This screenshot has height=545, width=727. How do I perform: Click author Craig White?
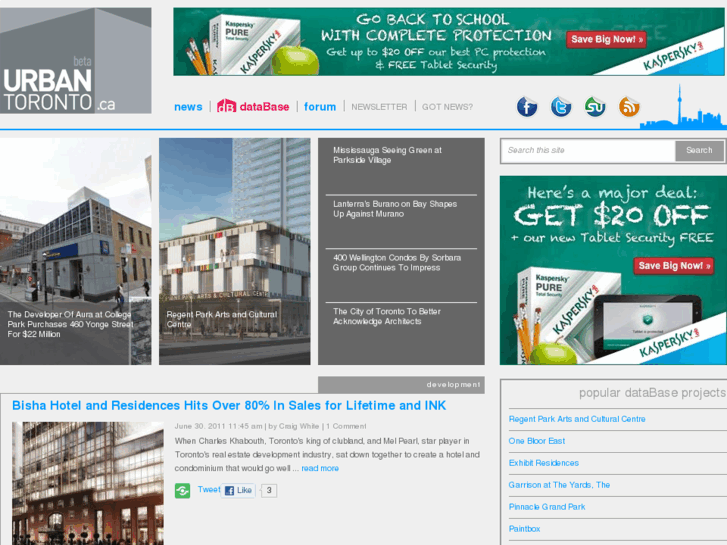point(299,426)
